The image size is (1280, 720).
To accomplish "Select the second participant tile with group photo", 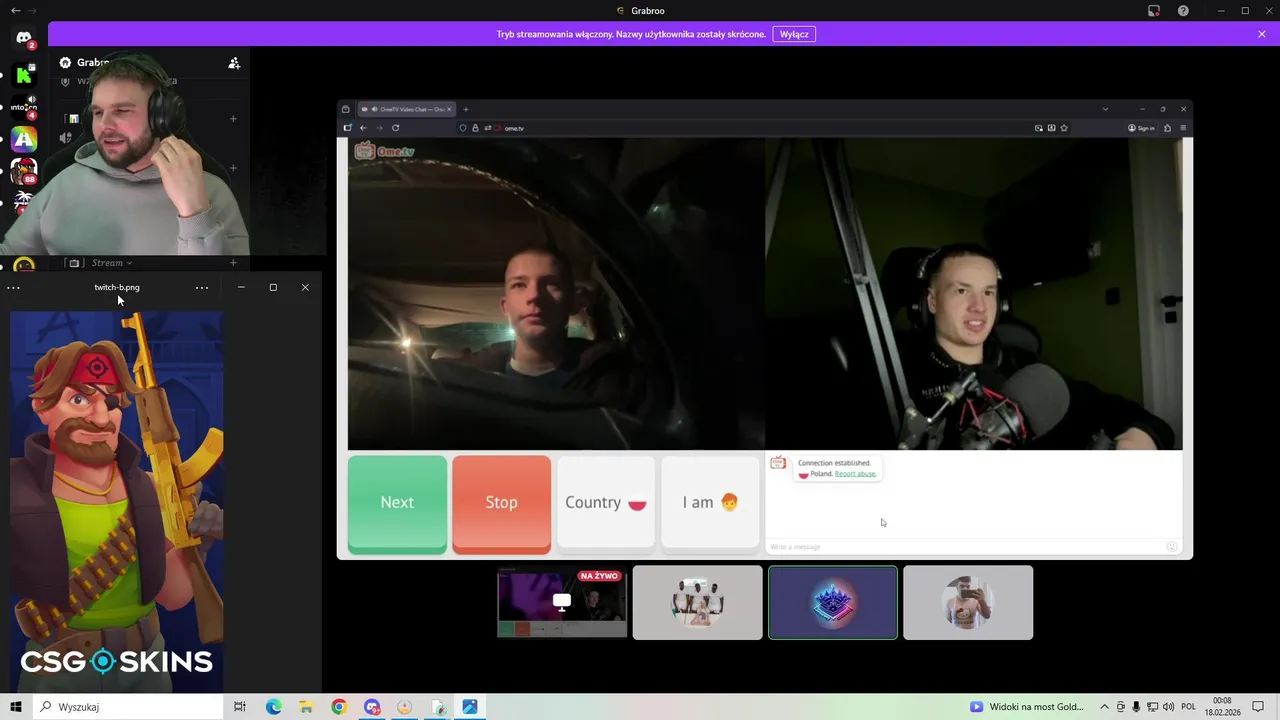I will tap(698, 602).
